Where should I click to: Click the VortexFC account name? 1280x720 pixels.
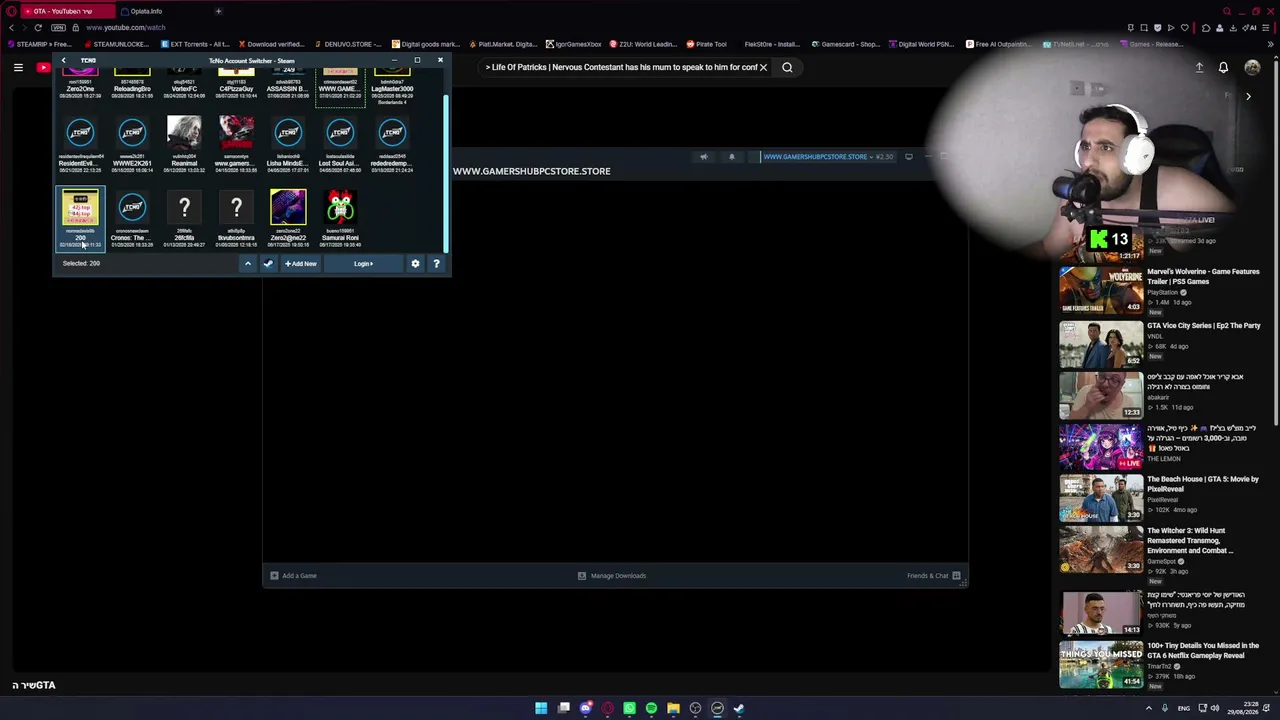click(184, 89)
